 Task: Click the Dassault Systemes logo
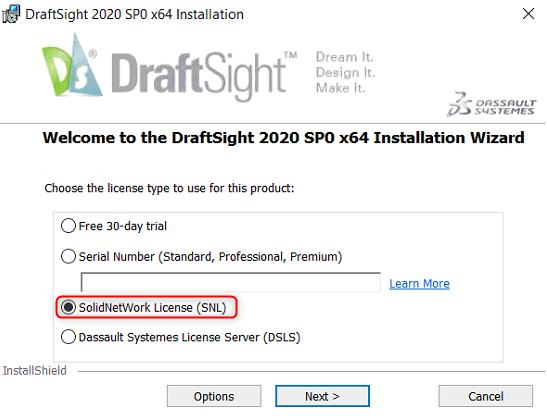coord(492,104)
